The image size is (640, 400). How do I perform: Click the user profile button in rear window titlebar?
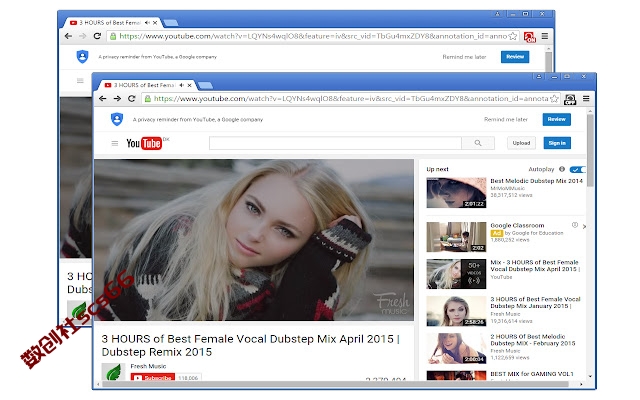tap(497, 14)
